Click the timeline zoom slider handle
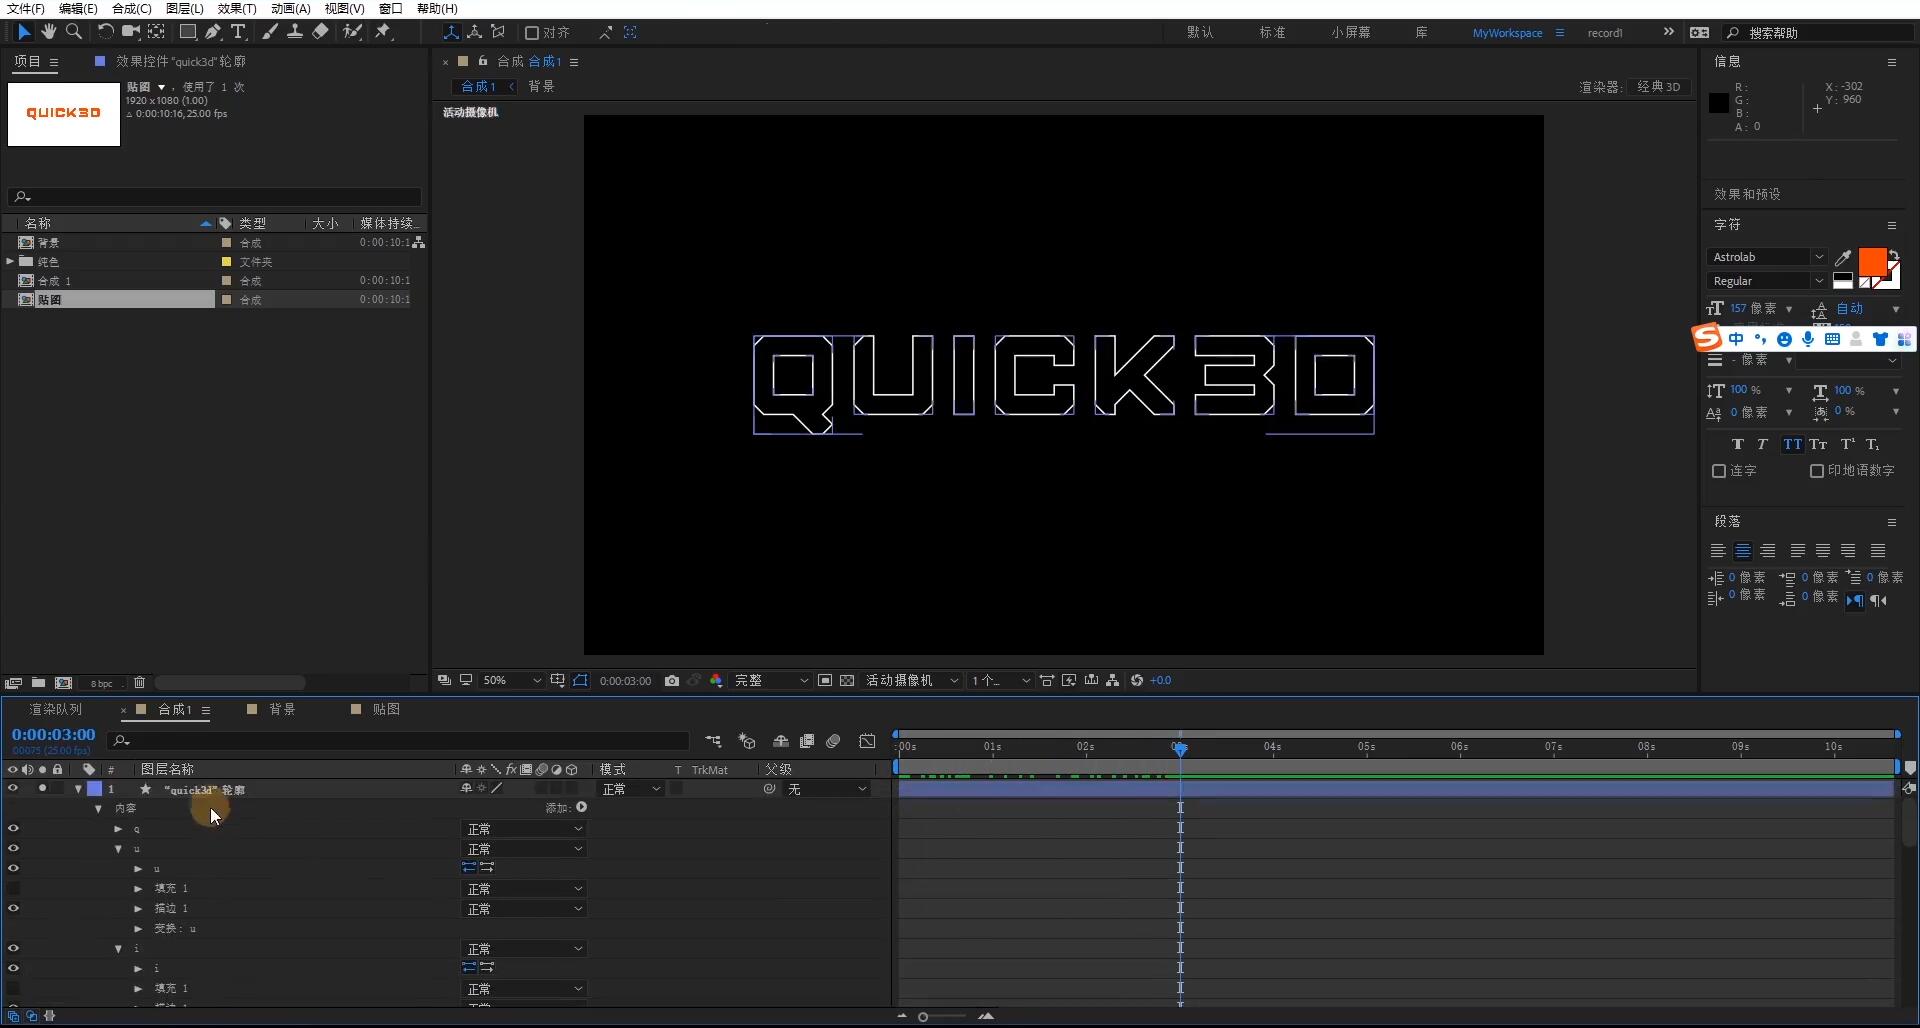The height and width of the screenshot is (1028, 1920). click(x=923, y=1017)
